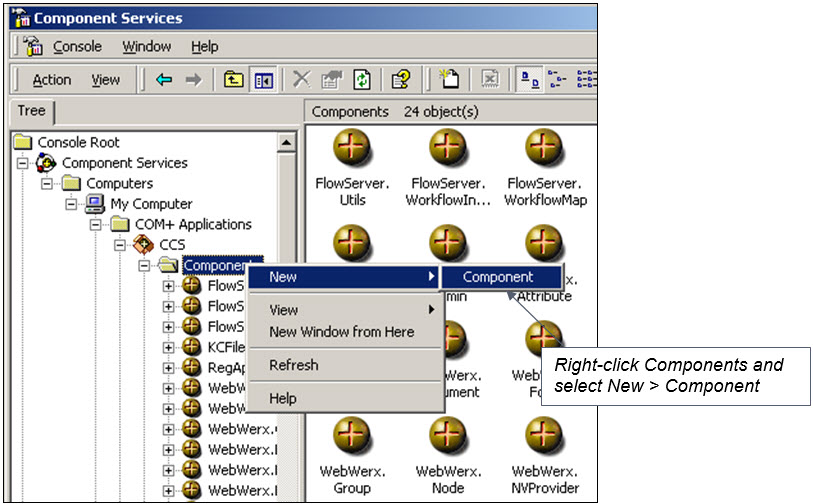Click Help in the context menu
This screenshot has width=813, height=504.
coord(344,398)
